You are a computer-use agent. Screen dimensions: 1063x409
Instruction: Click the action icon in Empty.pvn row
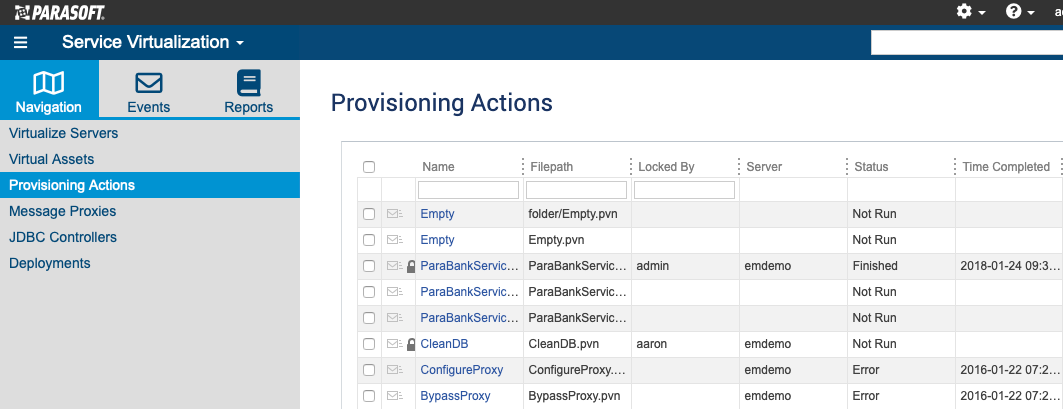(x=395, y=240)
